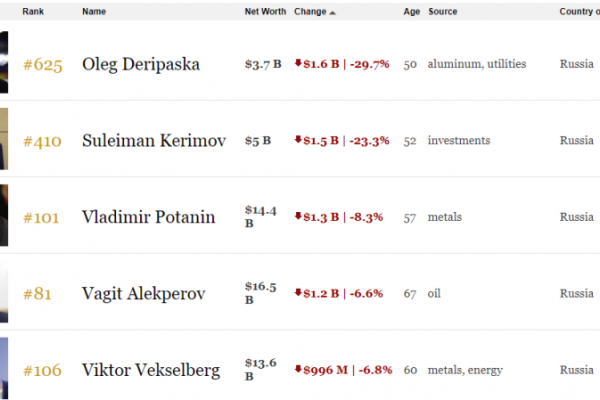
Task: Sort the list by the Name column header
Action: click(94, 12)
